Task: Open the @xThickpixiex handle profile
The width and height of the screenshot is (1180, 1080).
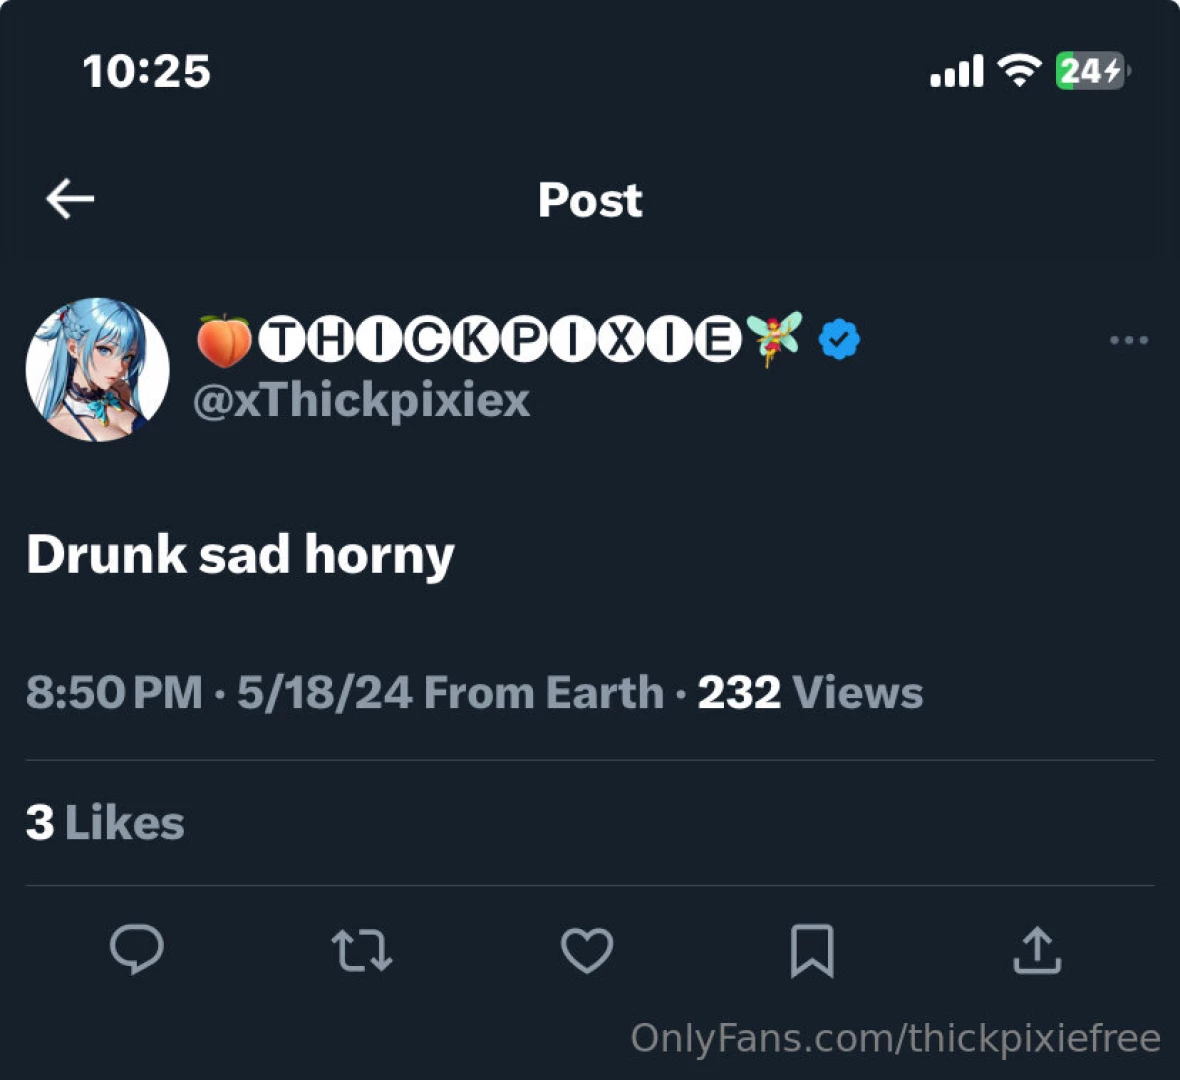Action: click(361, 400)
